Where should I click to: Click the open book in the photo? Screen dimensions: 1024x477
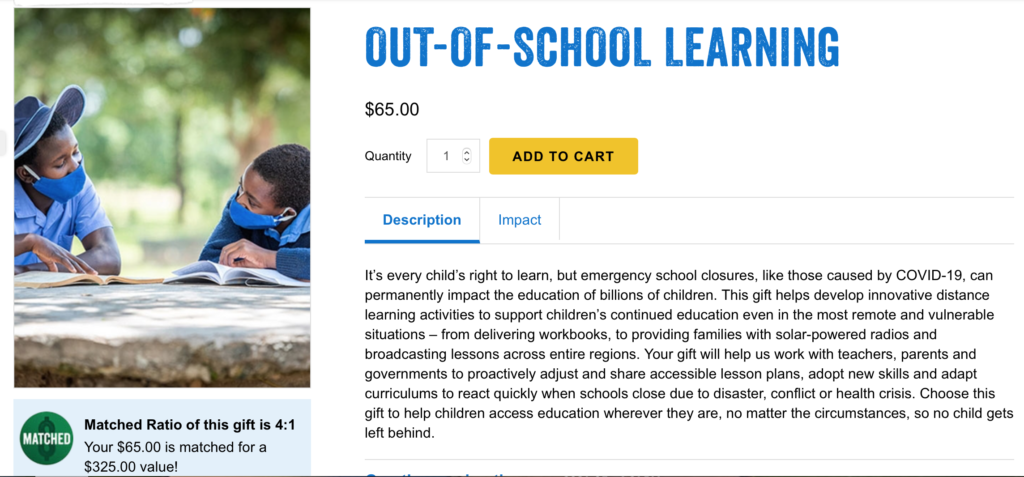pyautogui.click(x=235, y=273)
